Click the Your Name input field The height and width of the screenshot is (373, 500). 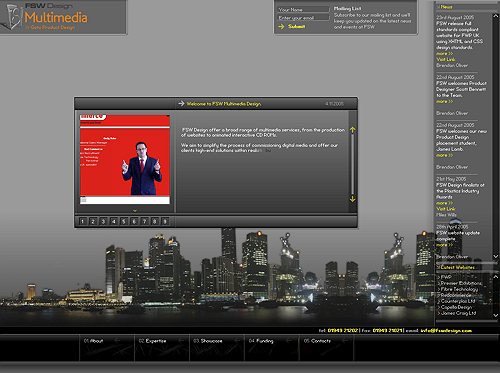tap(303, 9)
